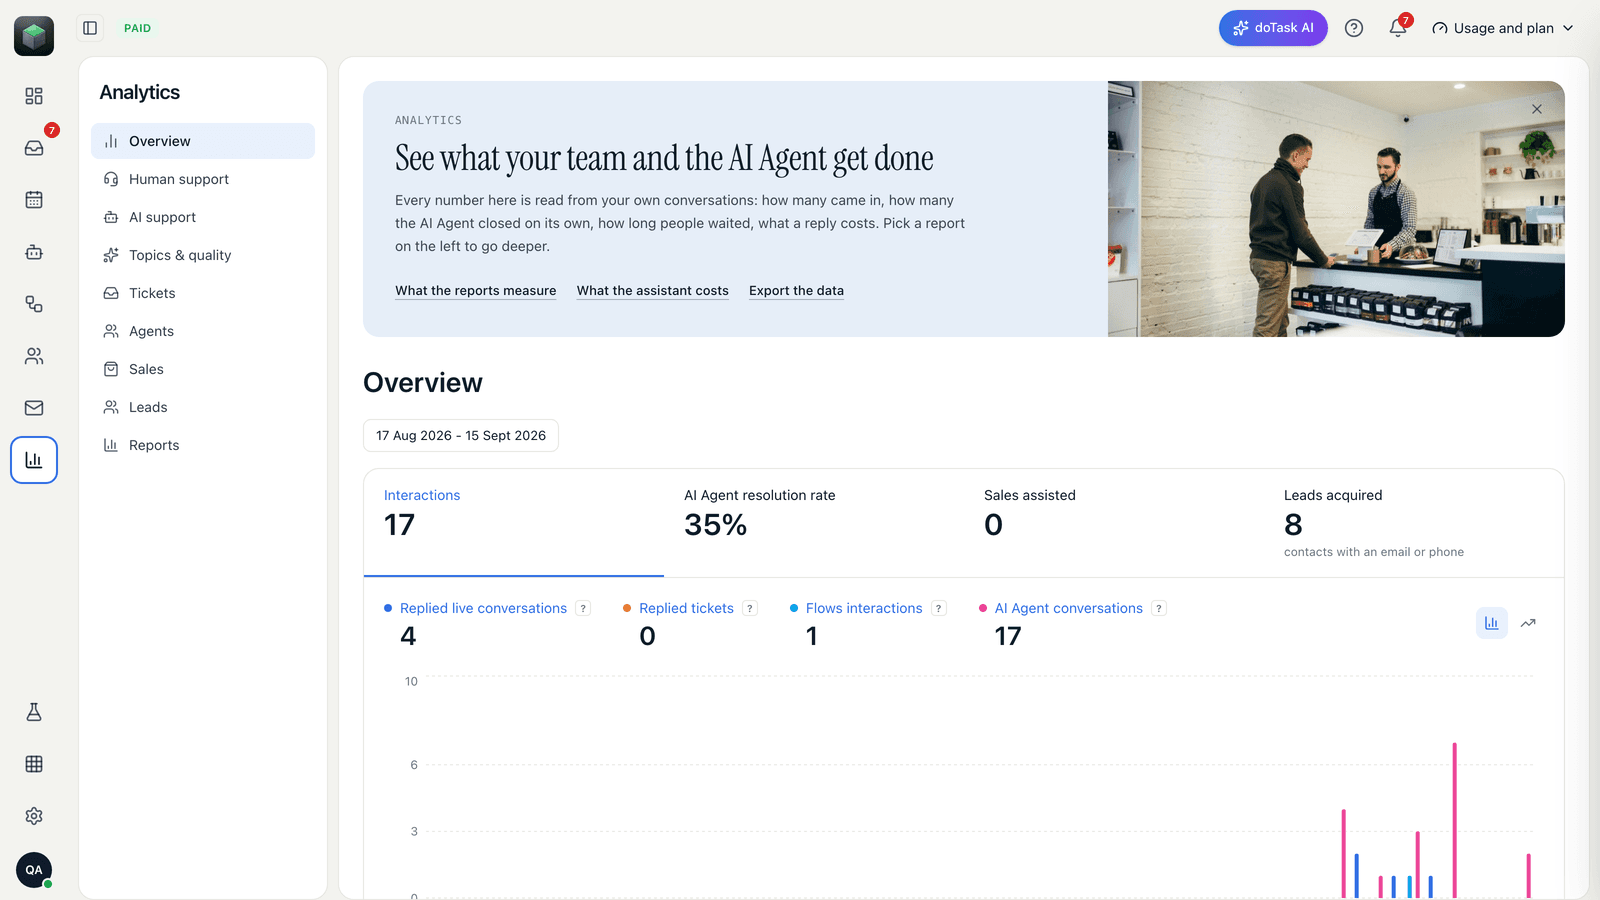Open the inbox icon with 7 badge
1600x900 pixels.
point(34,148)
